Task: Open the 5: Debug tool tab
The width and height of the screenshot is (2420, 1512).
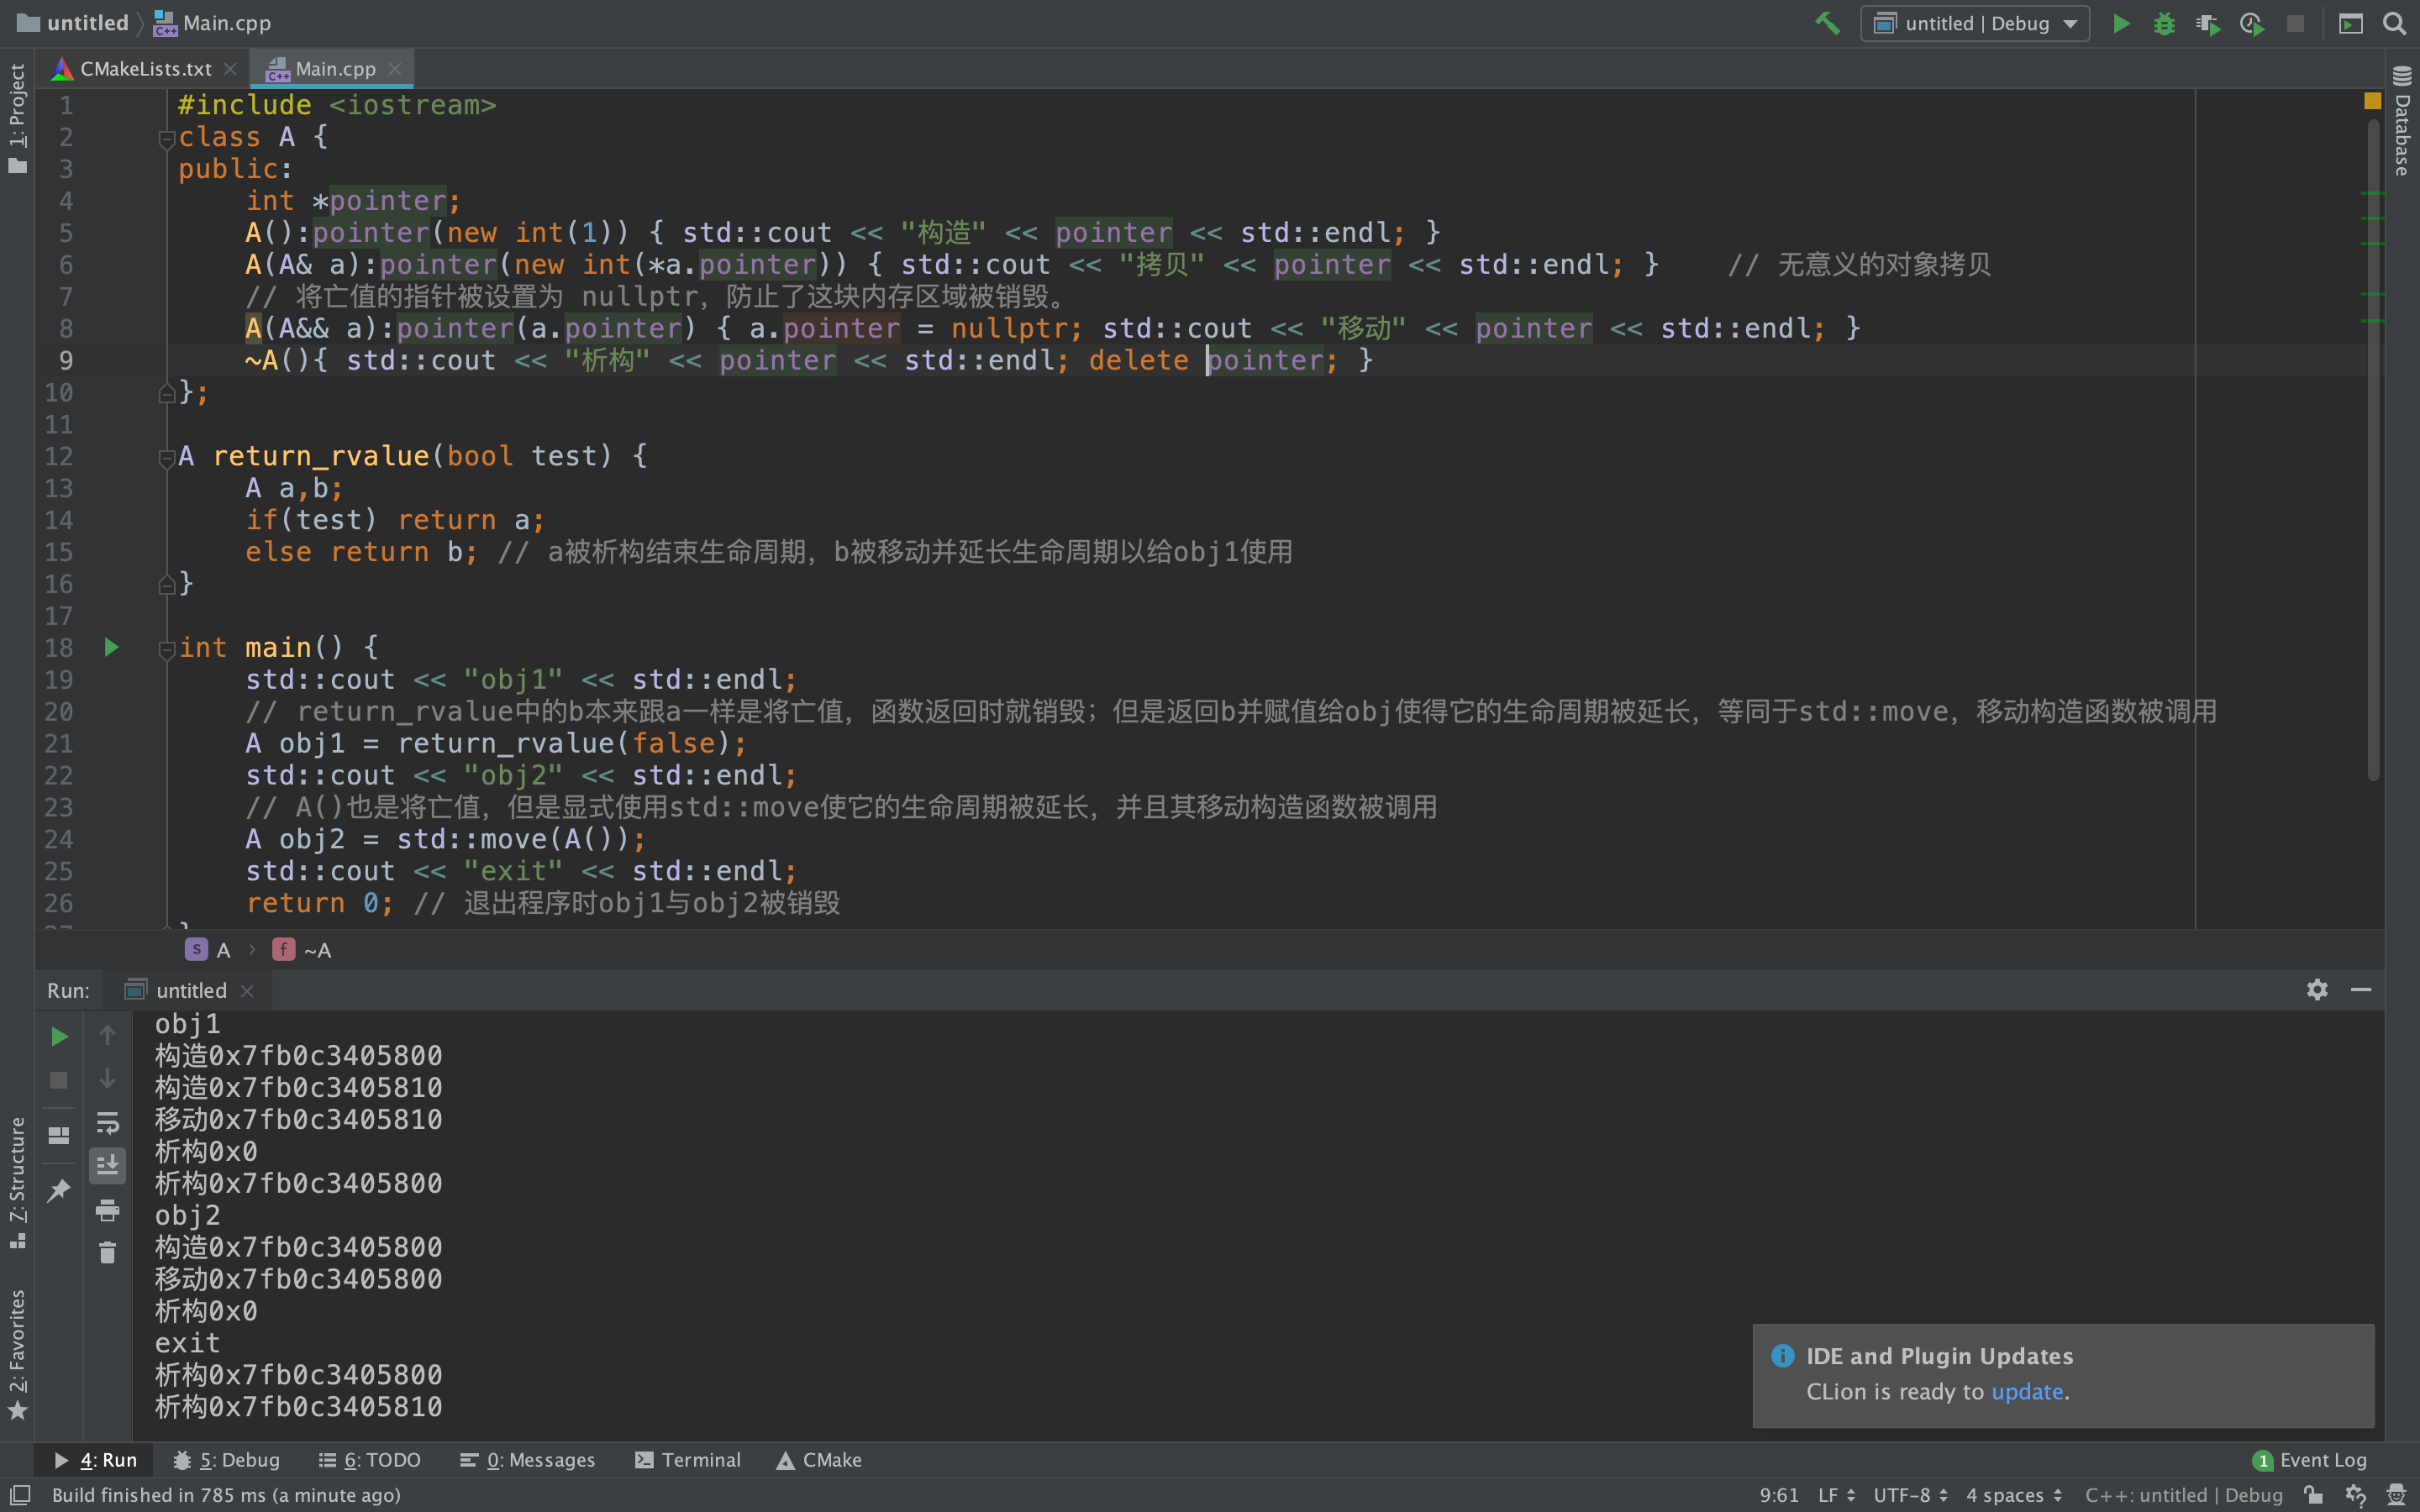Action: coord(227,1460)
